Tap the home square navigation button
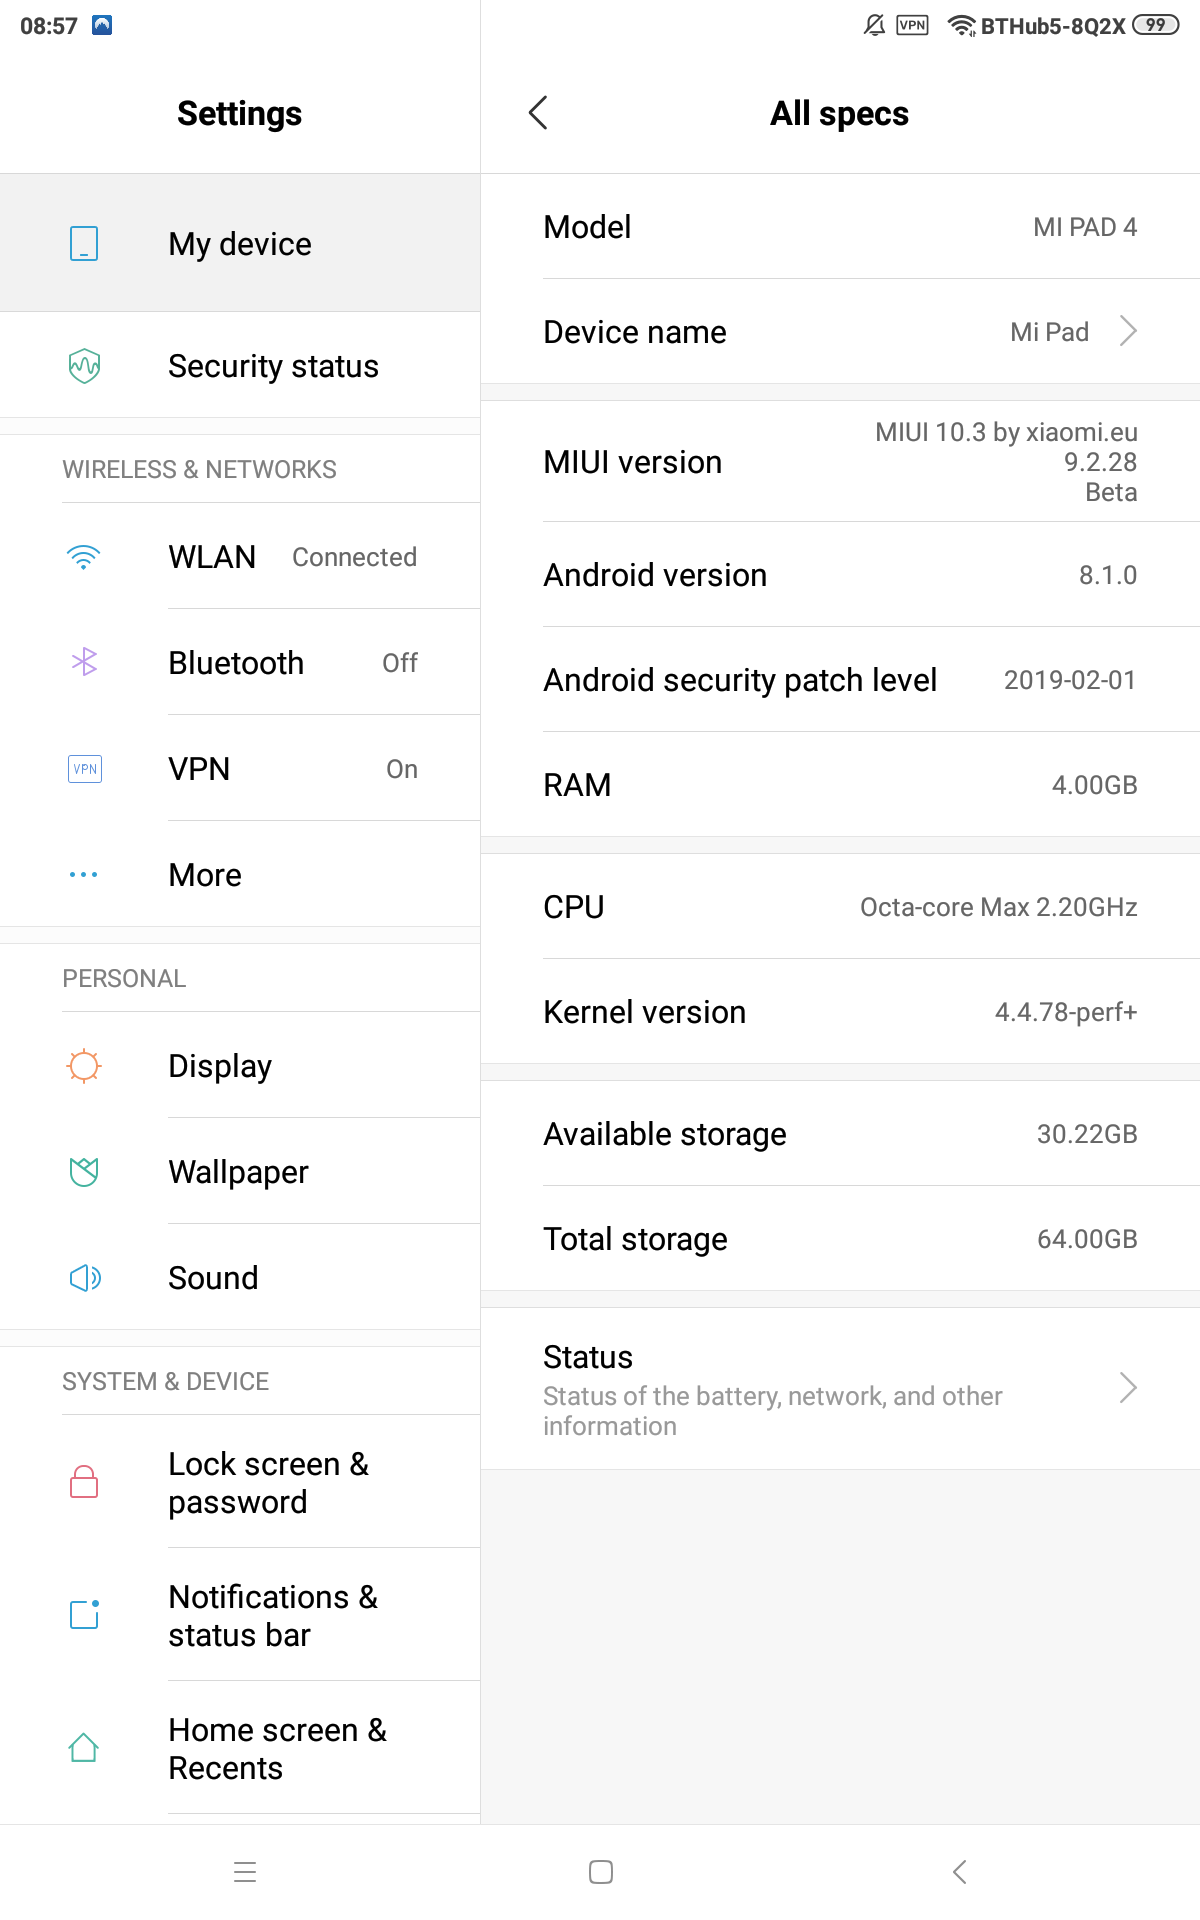Image resolution: width=1200 pixels, height=1920 pixels. [601, 1872]
